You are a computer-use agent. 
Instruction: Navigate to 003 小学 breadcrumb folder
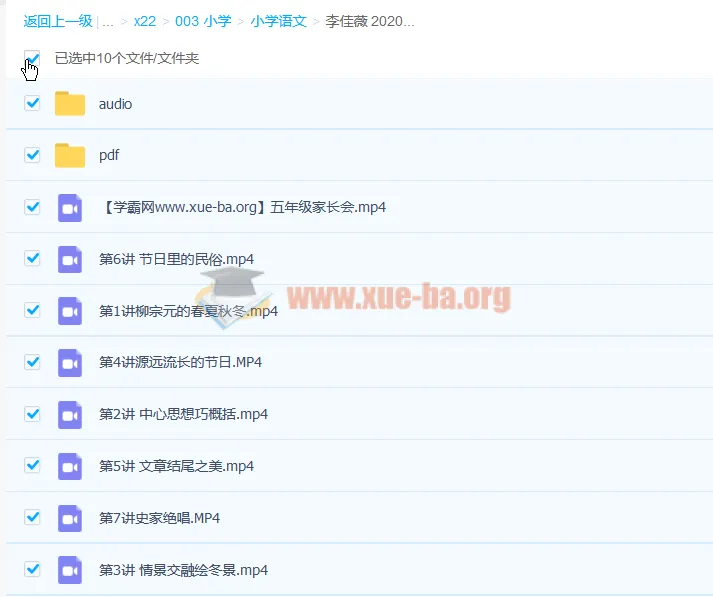coord(204,21)
